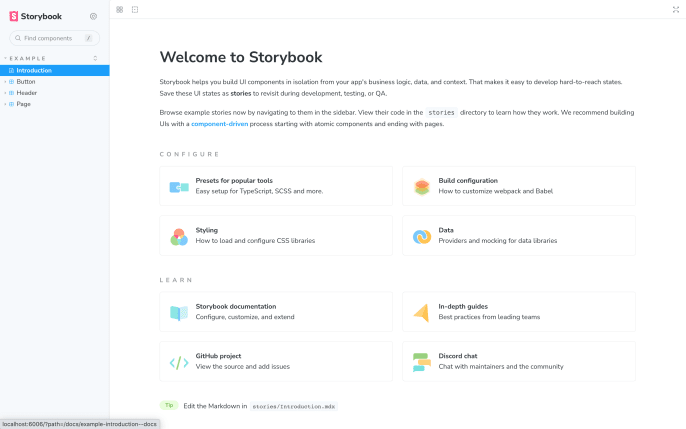Viewport: 686px width, 429px height.
Task: Click the Storybook logo icon
Action: 14,16
